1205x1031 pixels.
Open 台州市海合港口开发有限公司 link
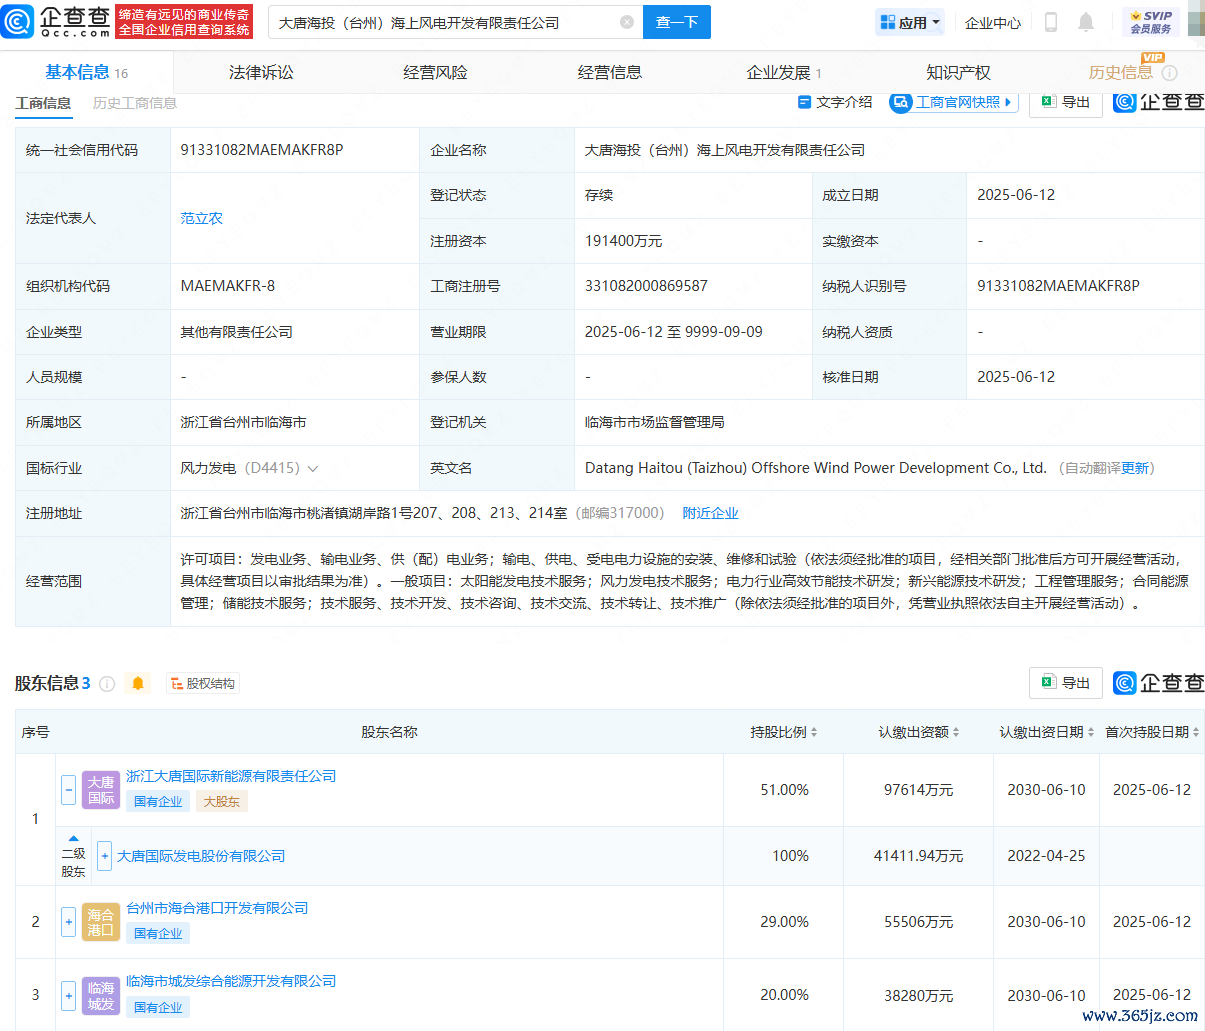coord(217,908)
